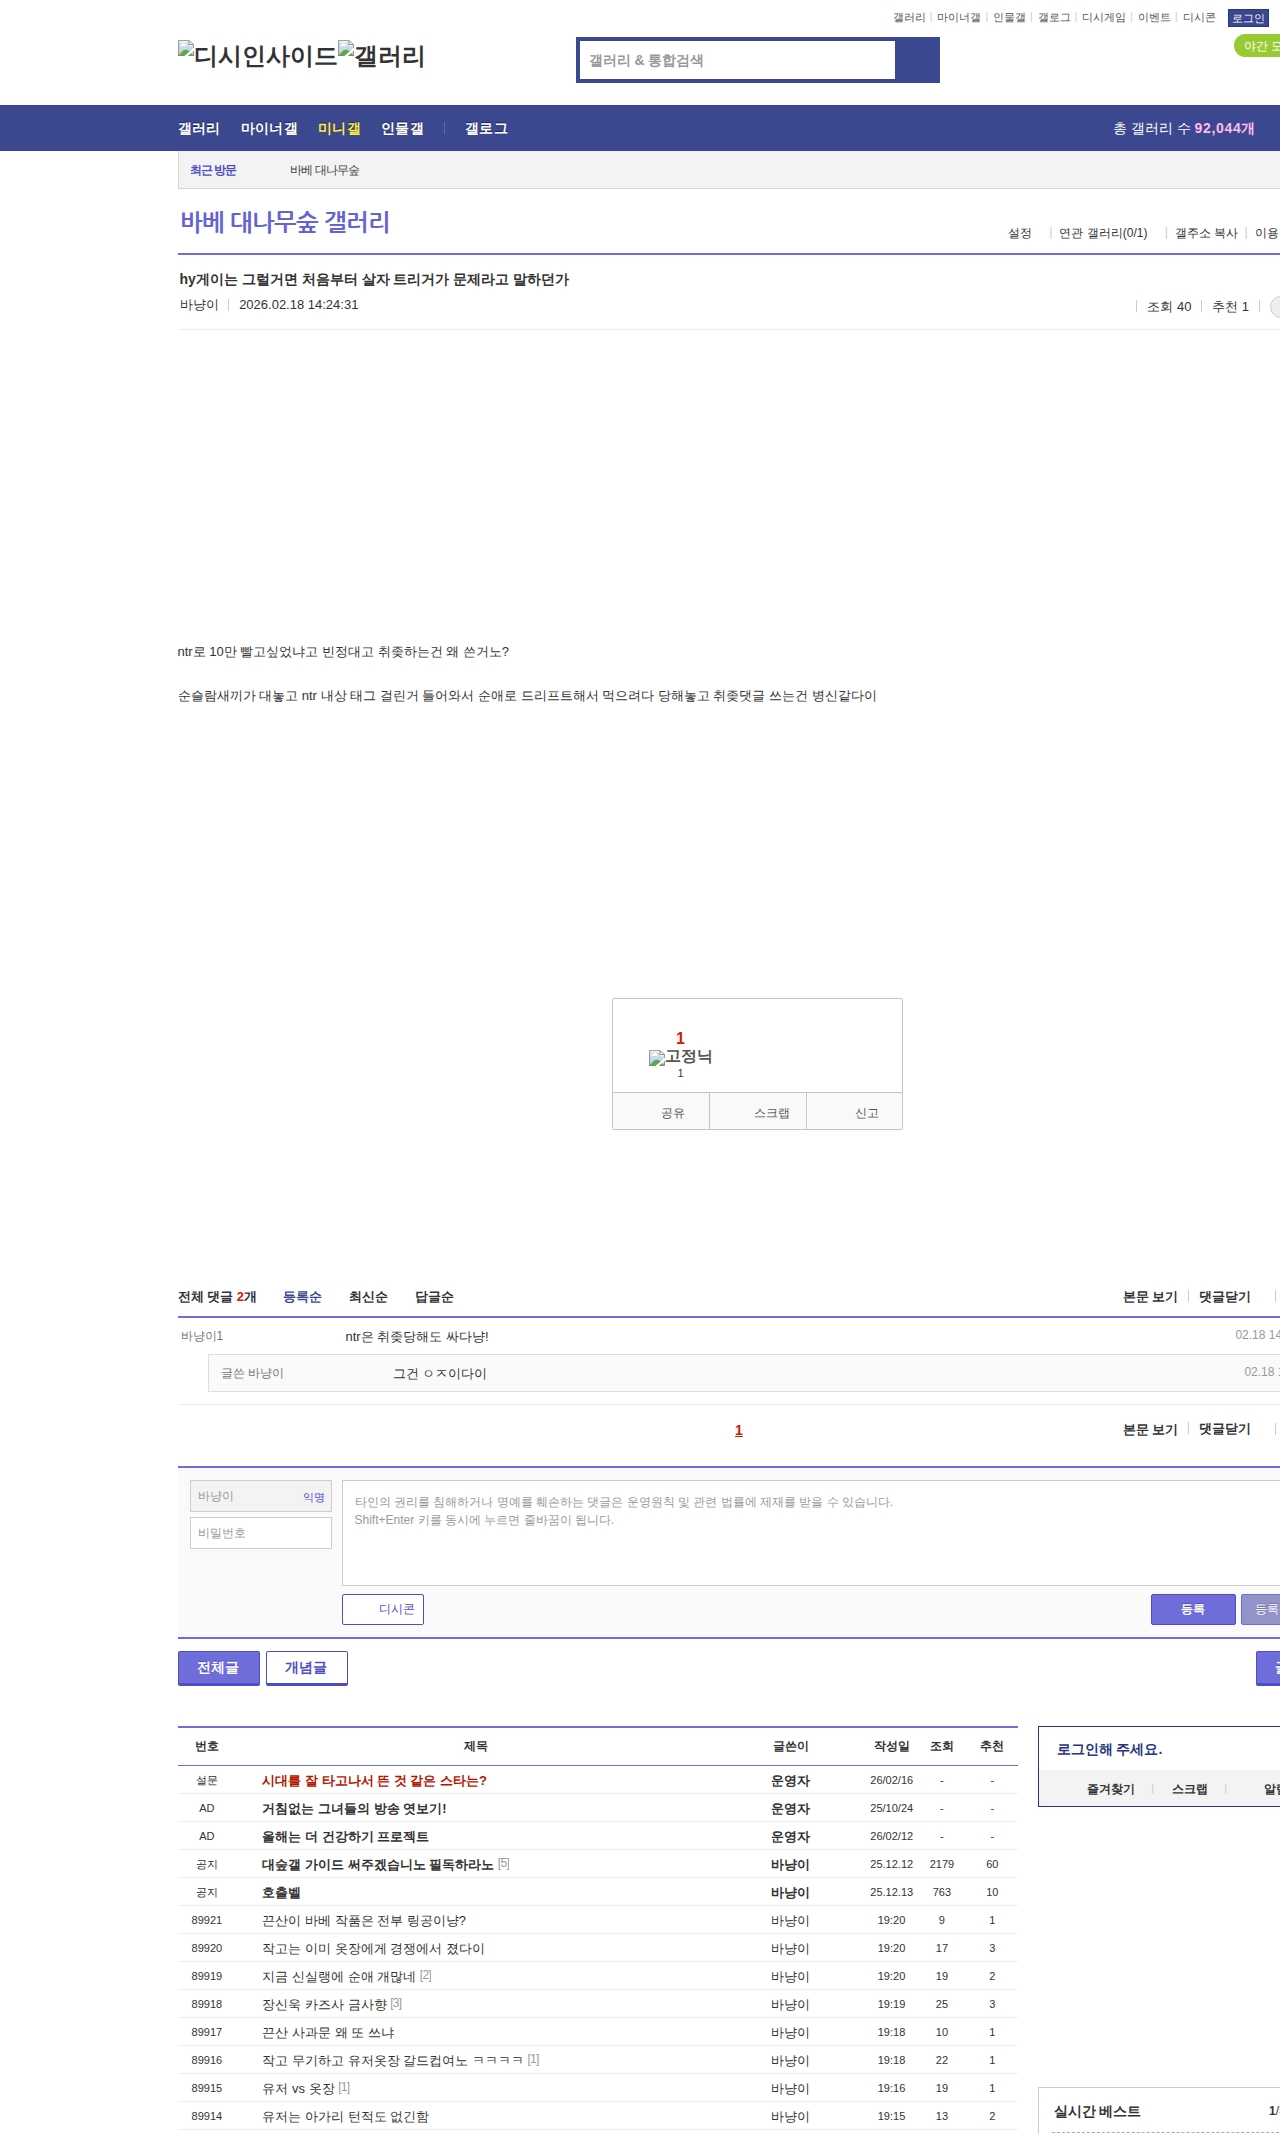
Task: Focus the 갤러리 & 통합검색 search box
Action: pos(738,60)
